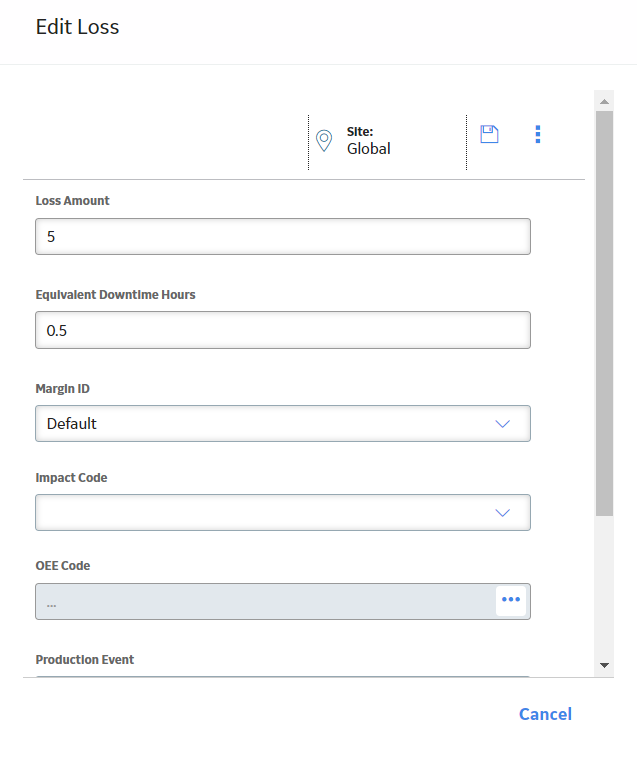
Task: Click the scrollbar up arrow
Action: [x=604, y=101]
